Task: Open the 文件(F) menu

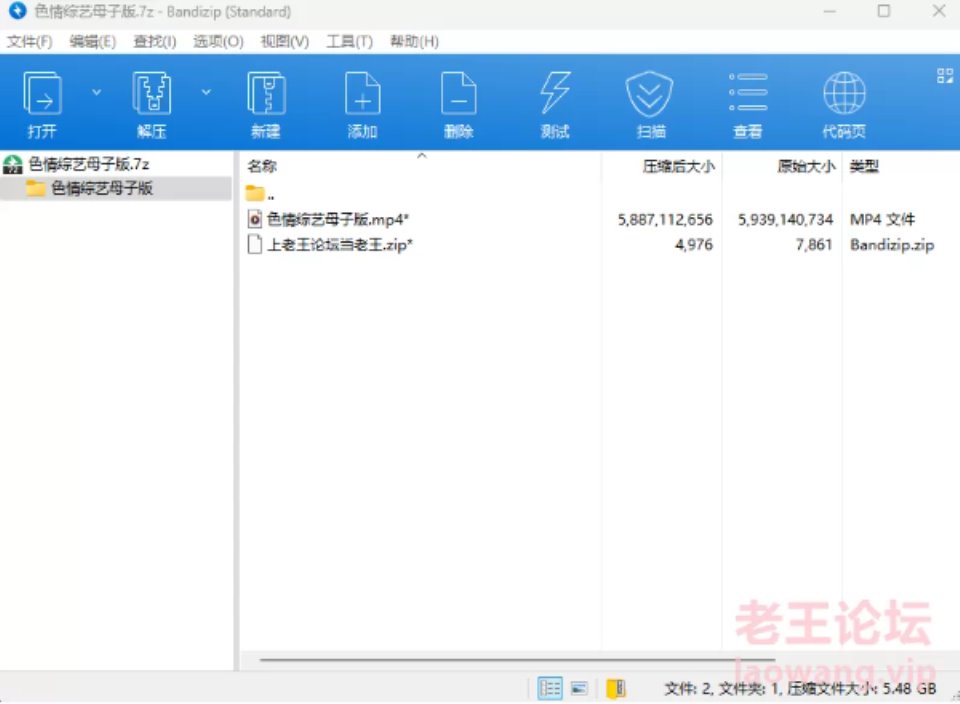Action: [x=29, y=41]
